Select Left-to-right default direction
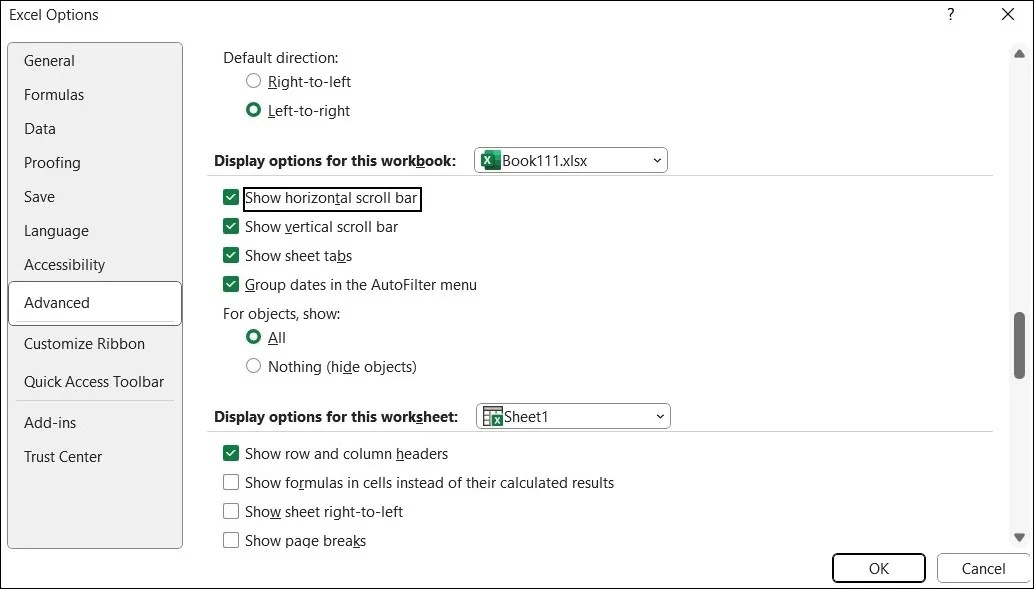1034x589 pixels. pyautogui.click(x=254, y=110)
